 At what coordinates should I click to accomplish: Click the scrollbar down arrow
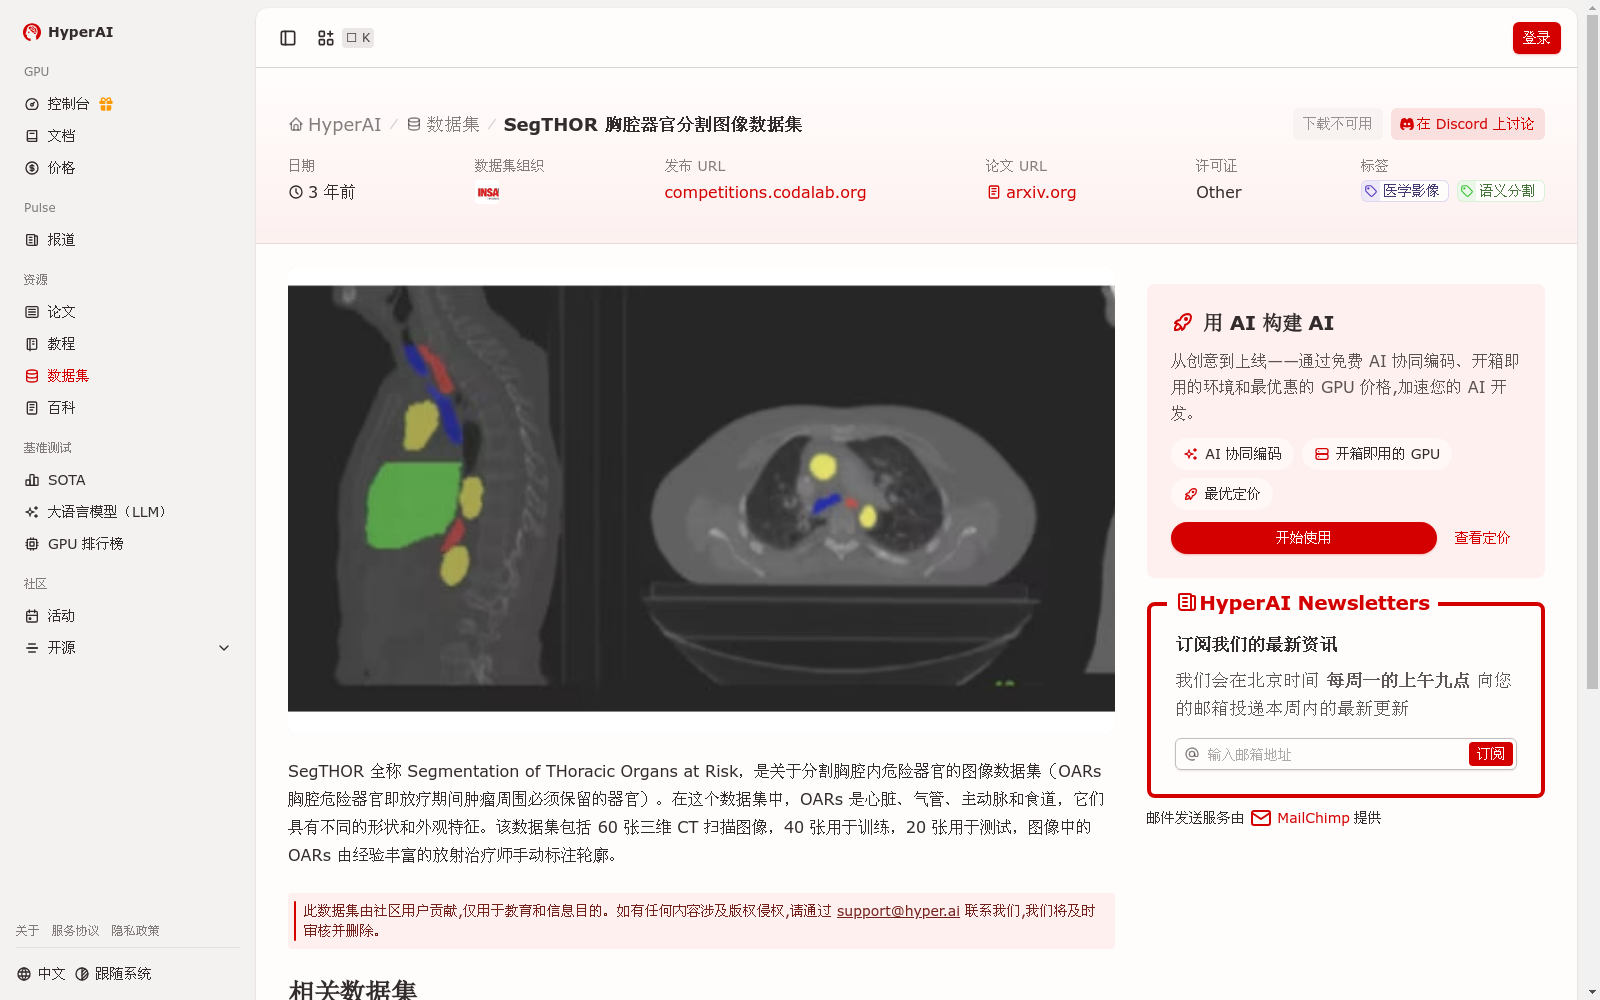pos(1592,992)
